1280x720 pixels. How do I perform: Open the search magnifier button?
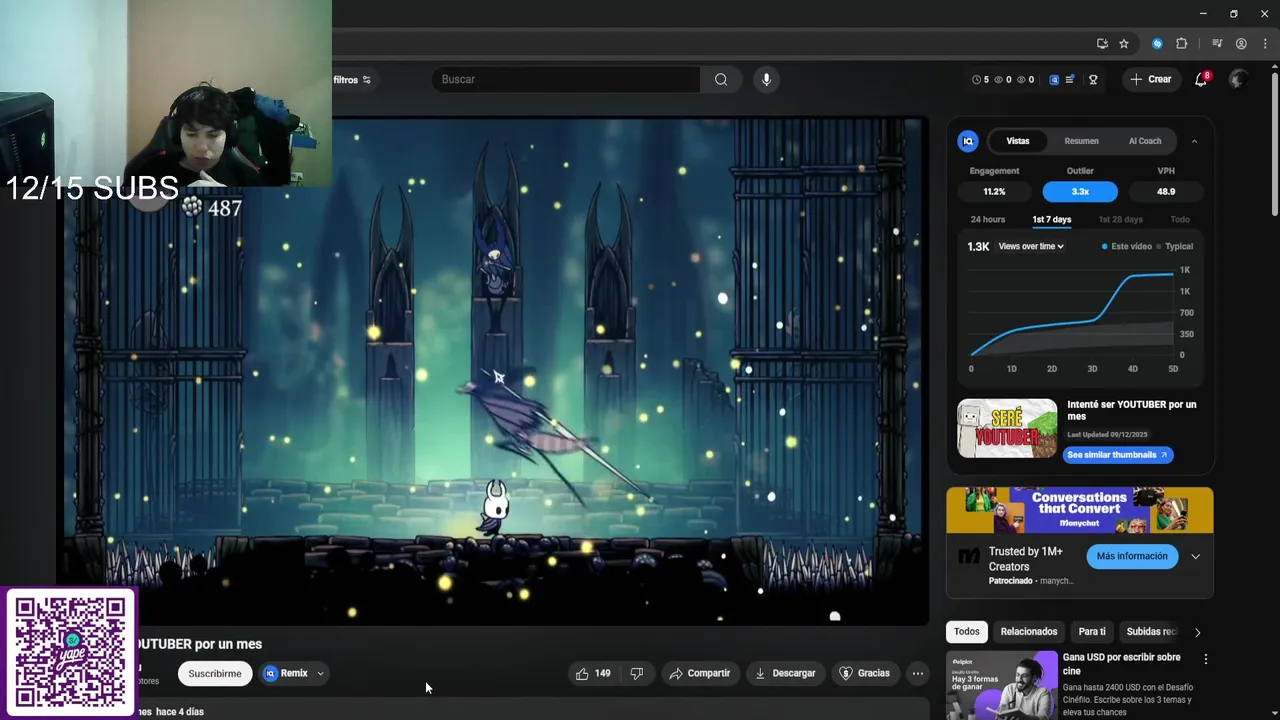721,79
